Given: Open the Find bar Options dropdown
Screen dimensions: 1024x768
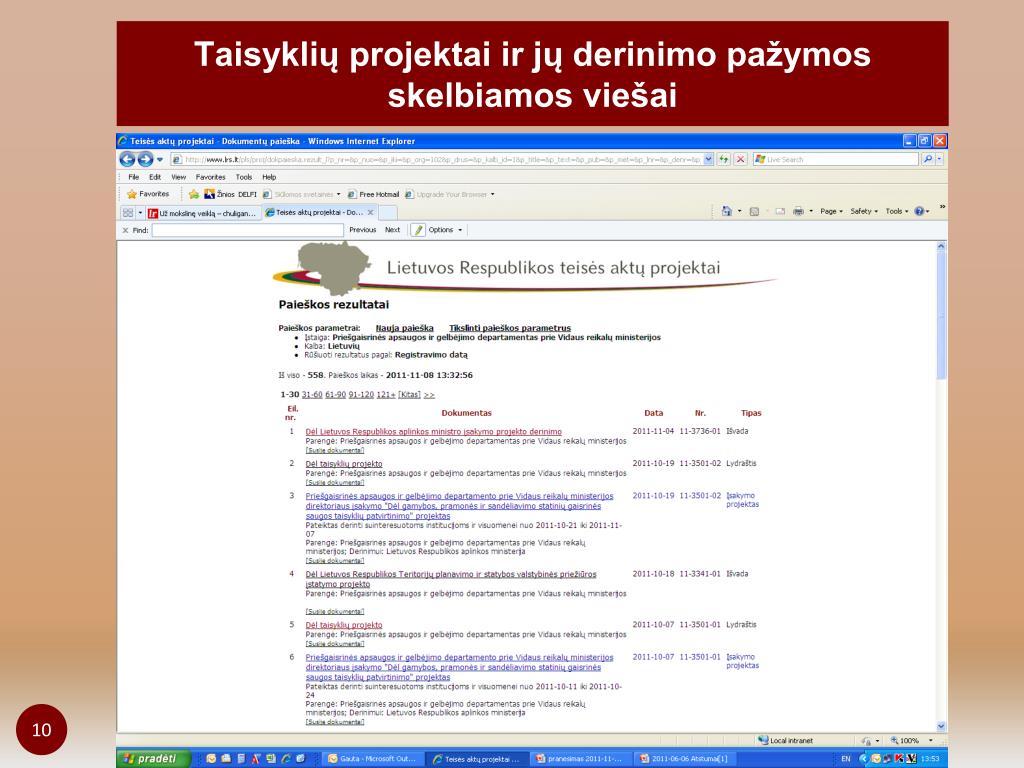Looking at the screenshot, I should pyautogui.click(x=445, y=230).
